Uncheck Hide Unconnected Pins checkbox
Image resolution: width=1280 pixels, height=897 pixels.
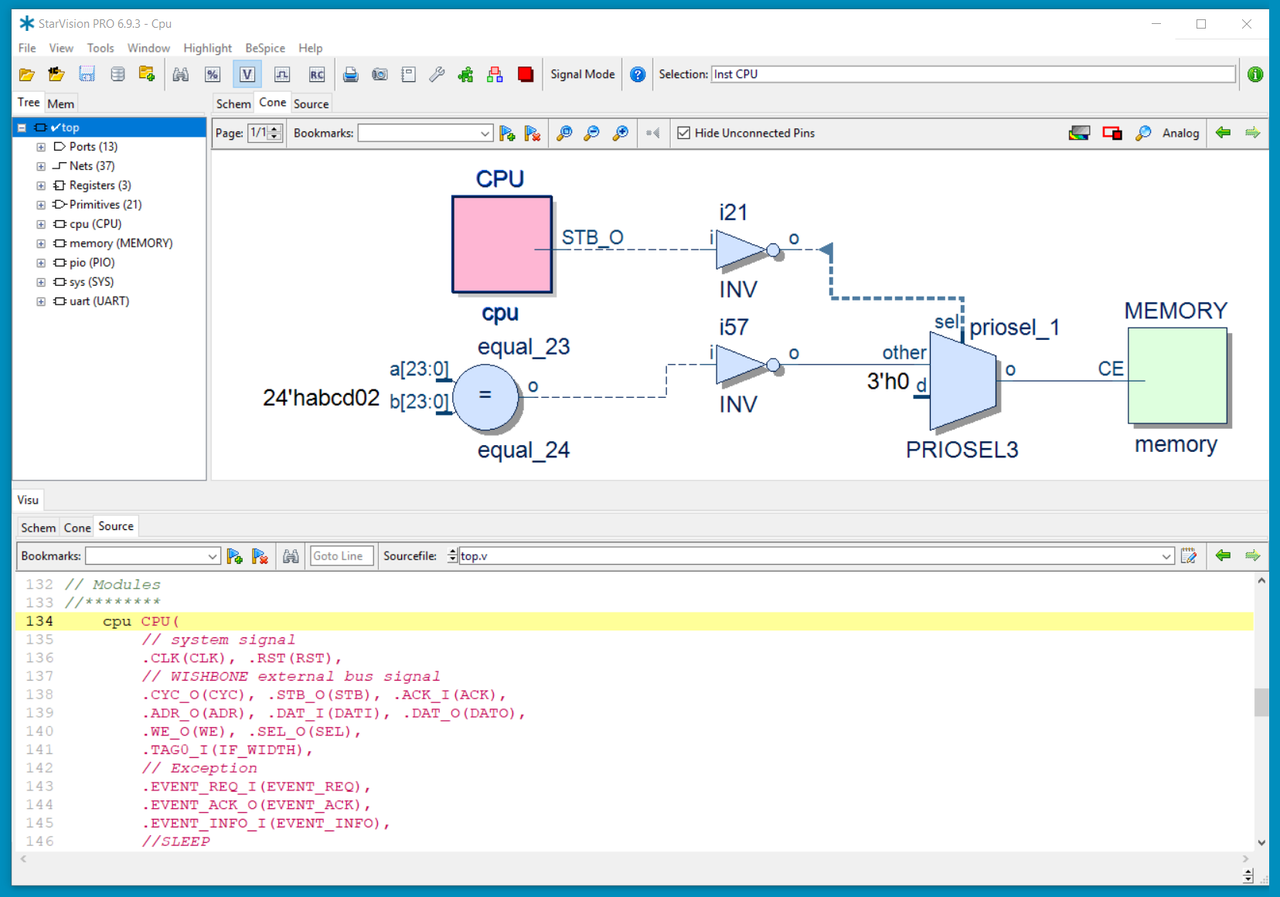(684, 133)
